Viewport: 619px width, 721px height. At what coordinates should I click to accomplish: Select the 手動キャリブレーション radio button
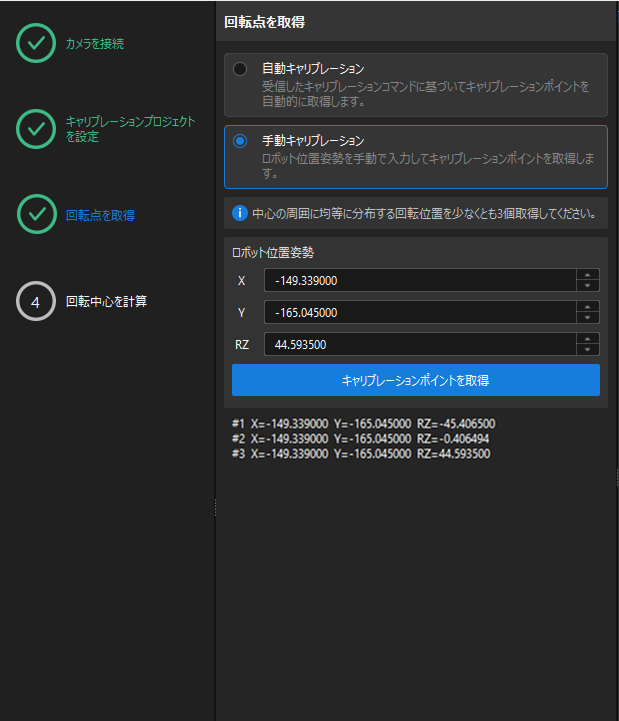tap(240, 141)
